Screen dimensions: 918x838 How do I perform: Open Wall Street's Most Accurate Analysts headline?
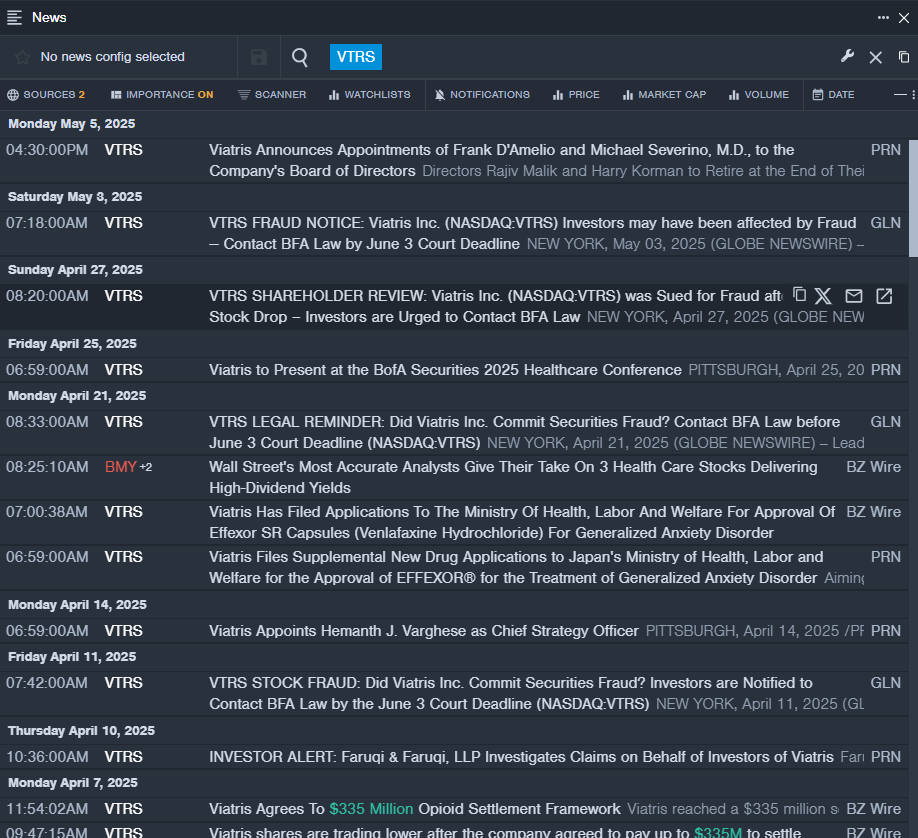pyautogui.click(x=513, y=477)
